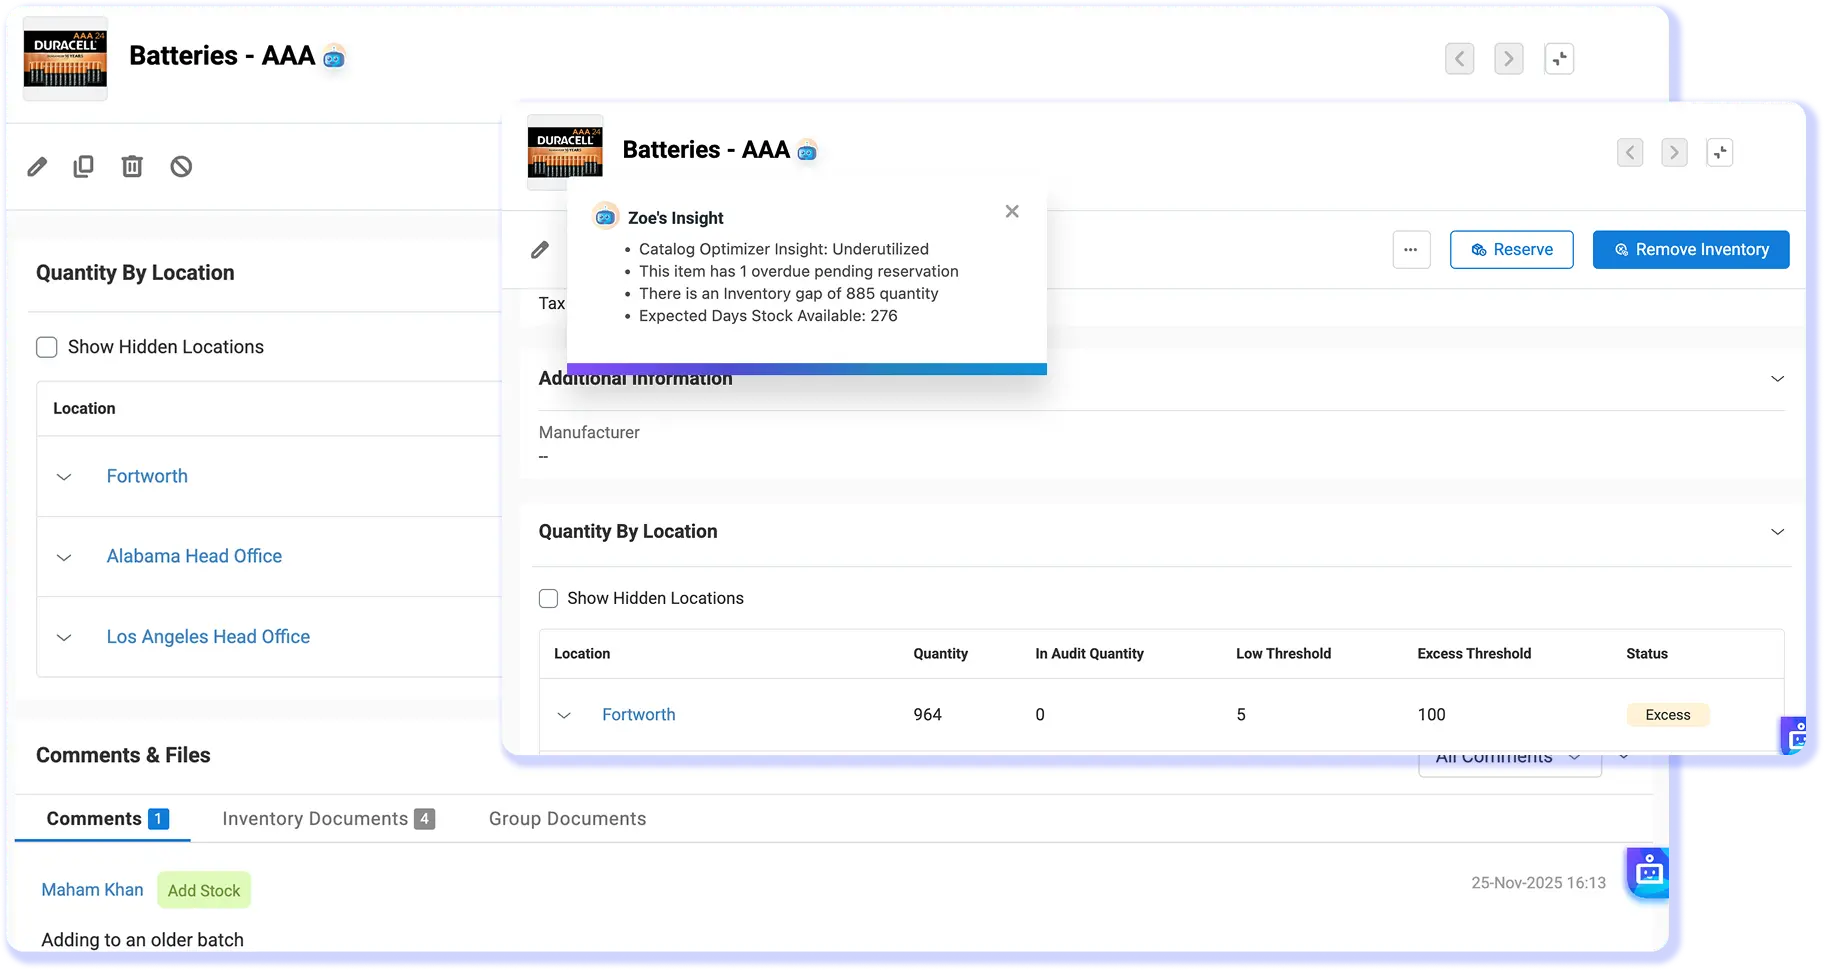The width and height of the screenshot is (1824, 970).
Task: Close the Zoe's Insight popup
Action: 1012,212
